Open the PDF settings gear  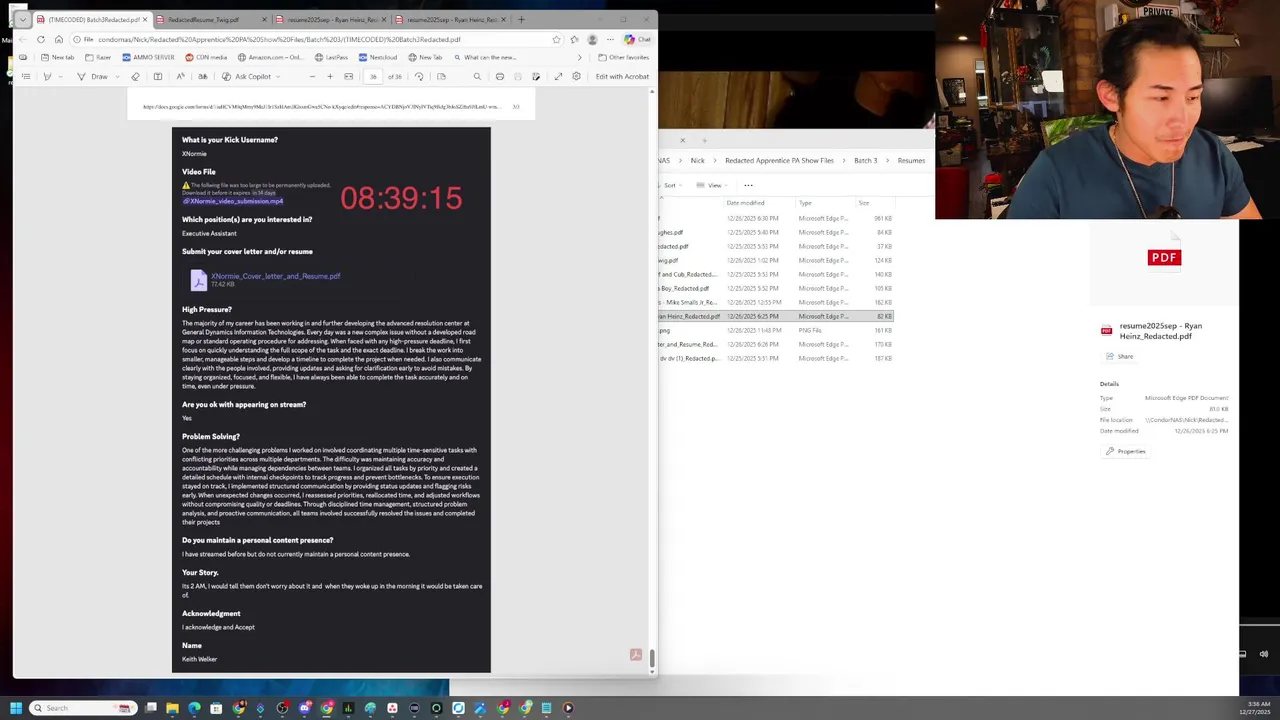(x=576, y=76)
